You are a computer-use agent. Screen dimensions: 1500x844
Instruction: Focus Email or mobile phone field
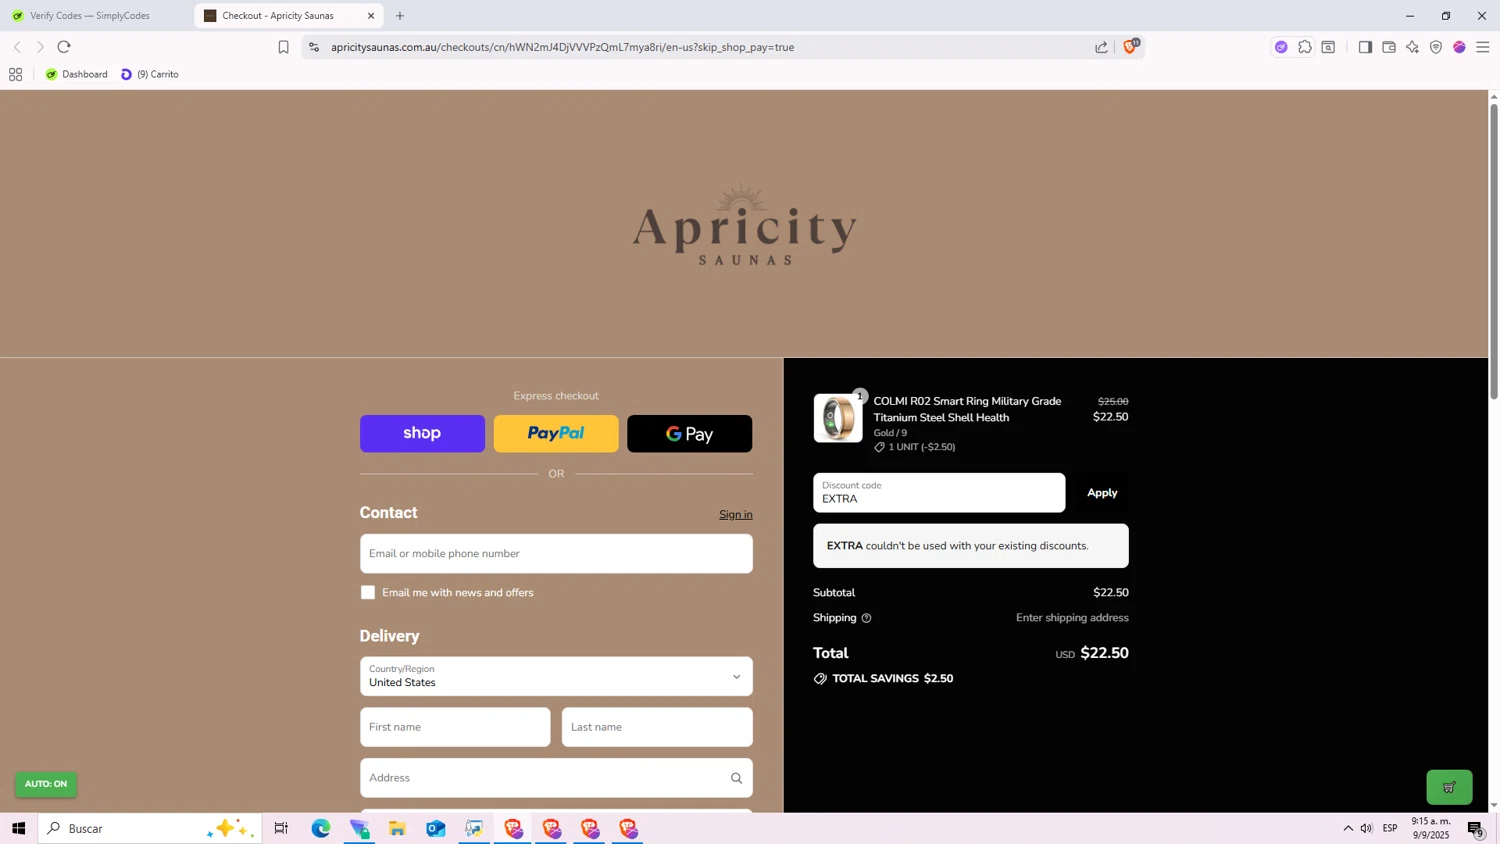pos(556,554)
